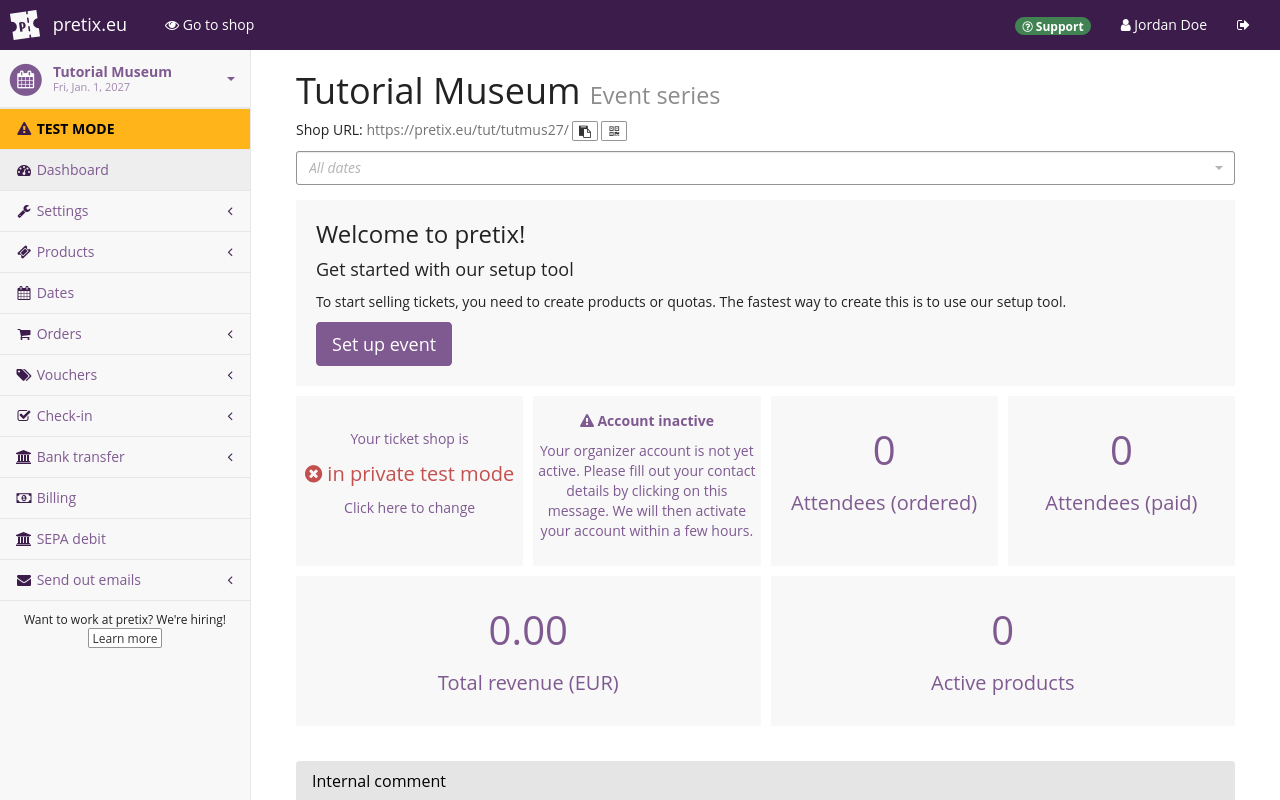
Task: Click the user icon beside Jordan Doe
Action: (x=1126, y=25)
